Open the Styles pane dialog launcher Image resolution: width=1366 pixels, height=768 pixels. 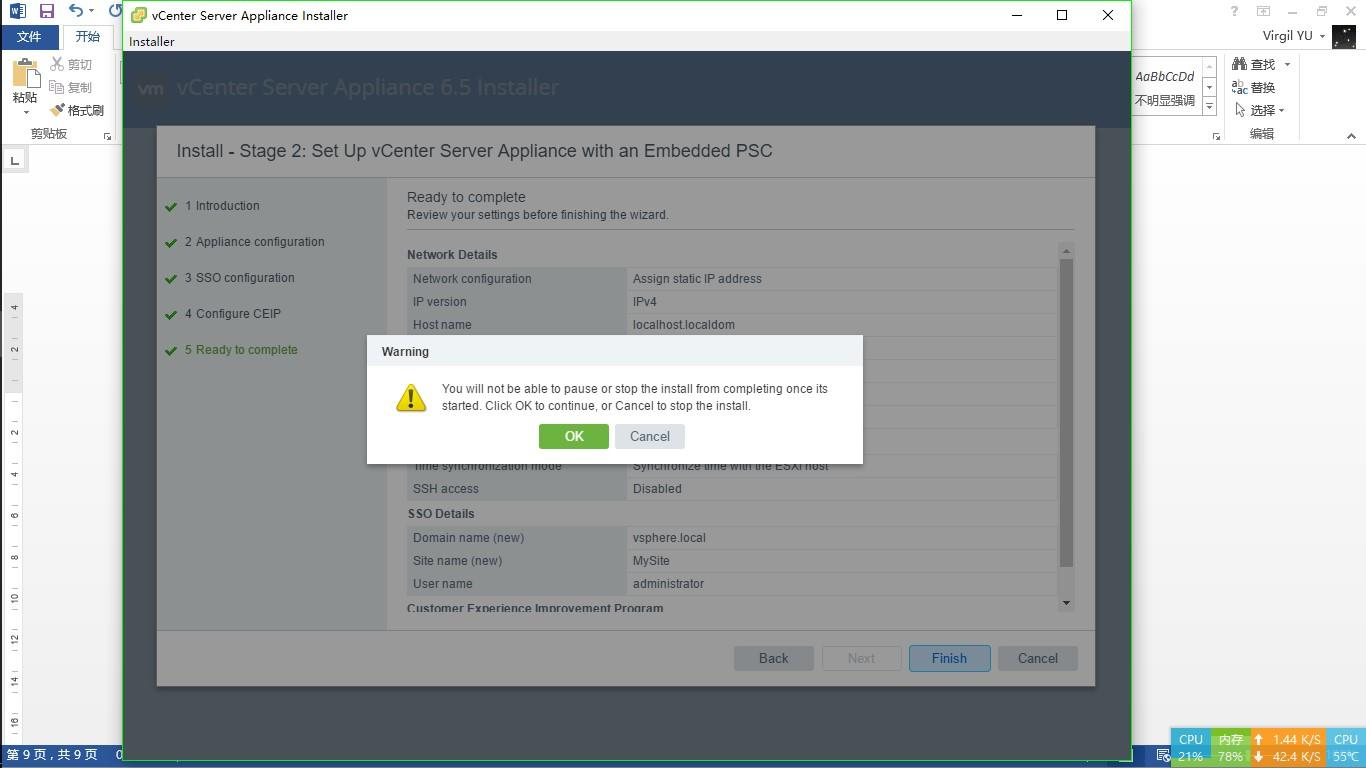click(1216, 136)
